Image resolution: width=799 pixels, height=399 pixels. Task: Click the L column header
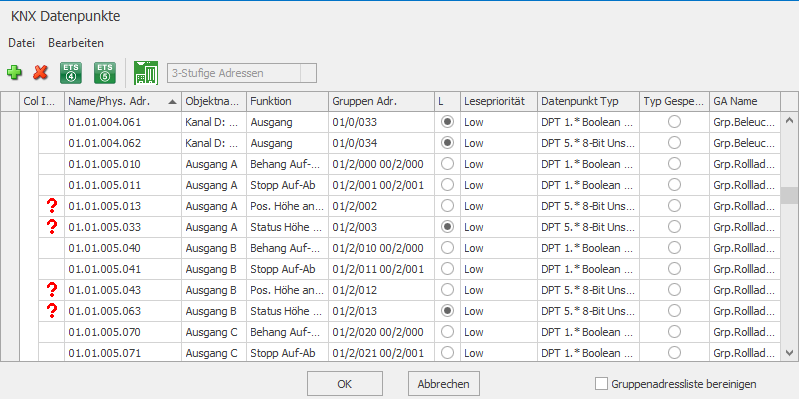point(448,101)
